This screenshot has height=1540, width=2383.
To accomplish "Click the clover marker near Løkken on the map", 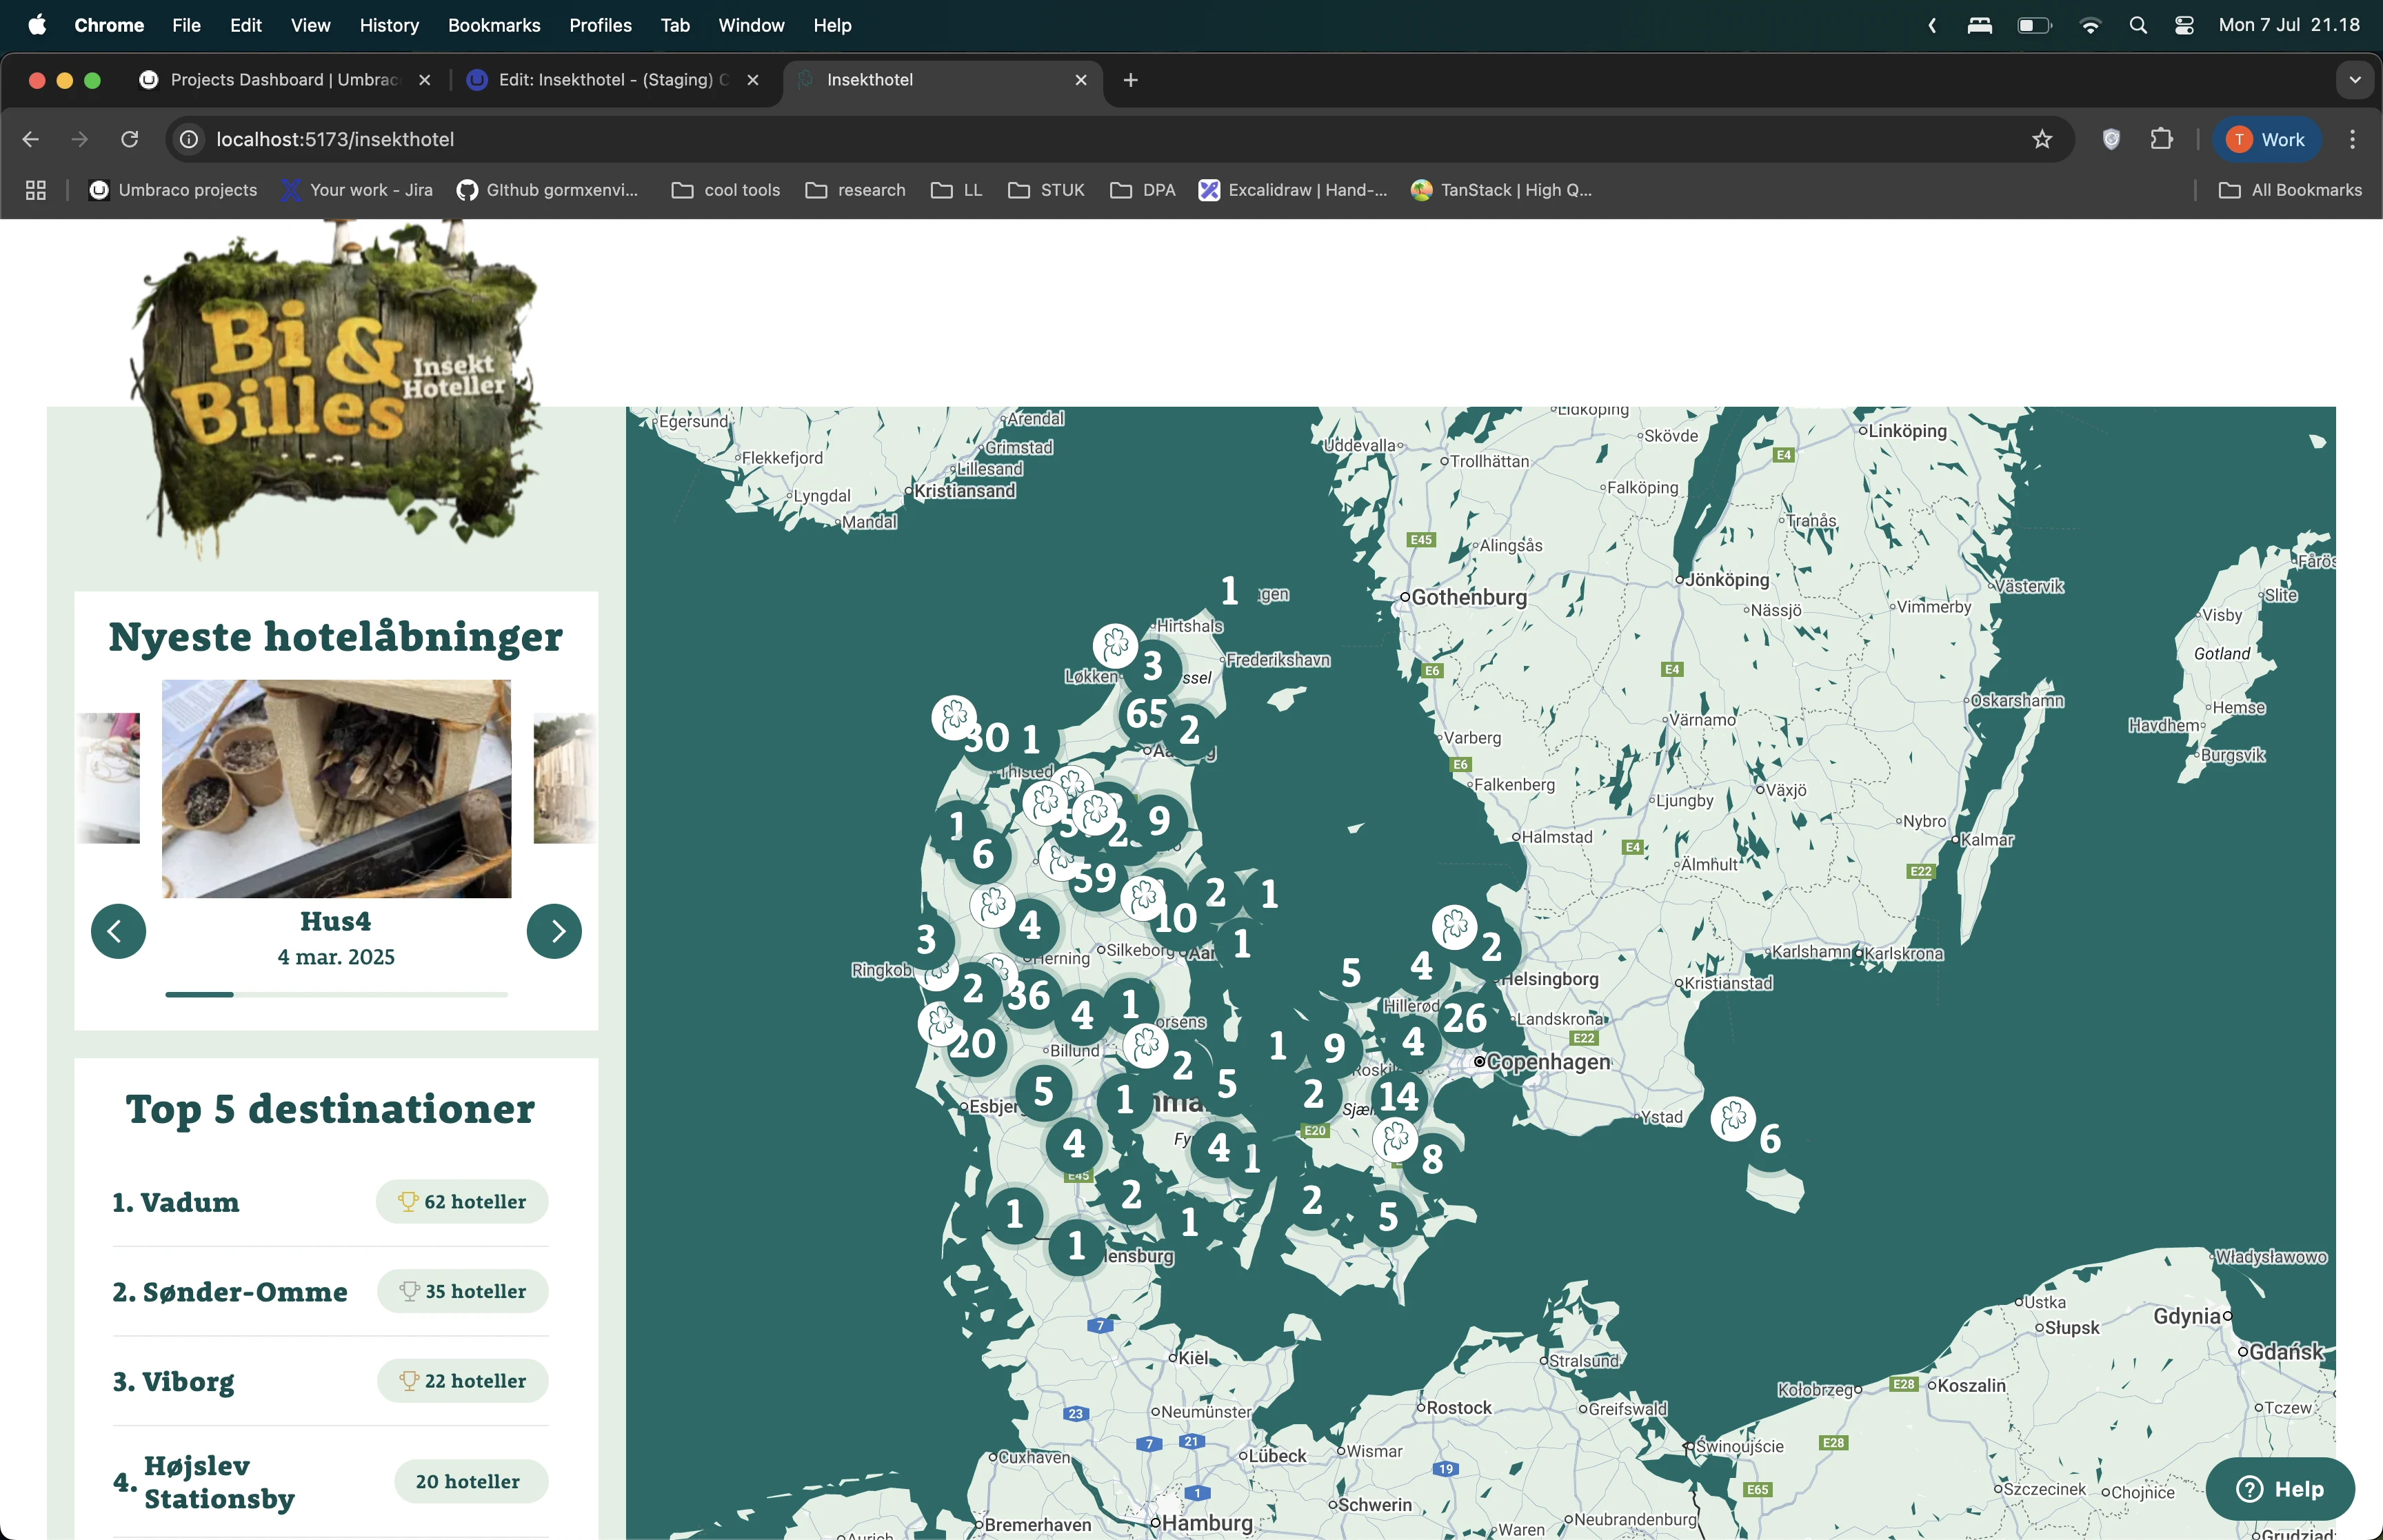I will pyautogui.click(x=1116, y=646).
